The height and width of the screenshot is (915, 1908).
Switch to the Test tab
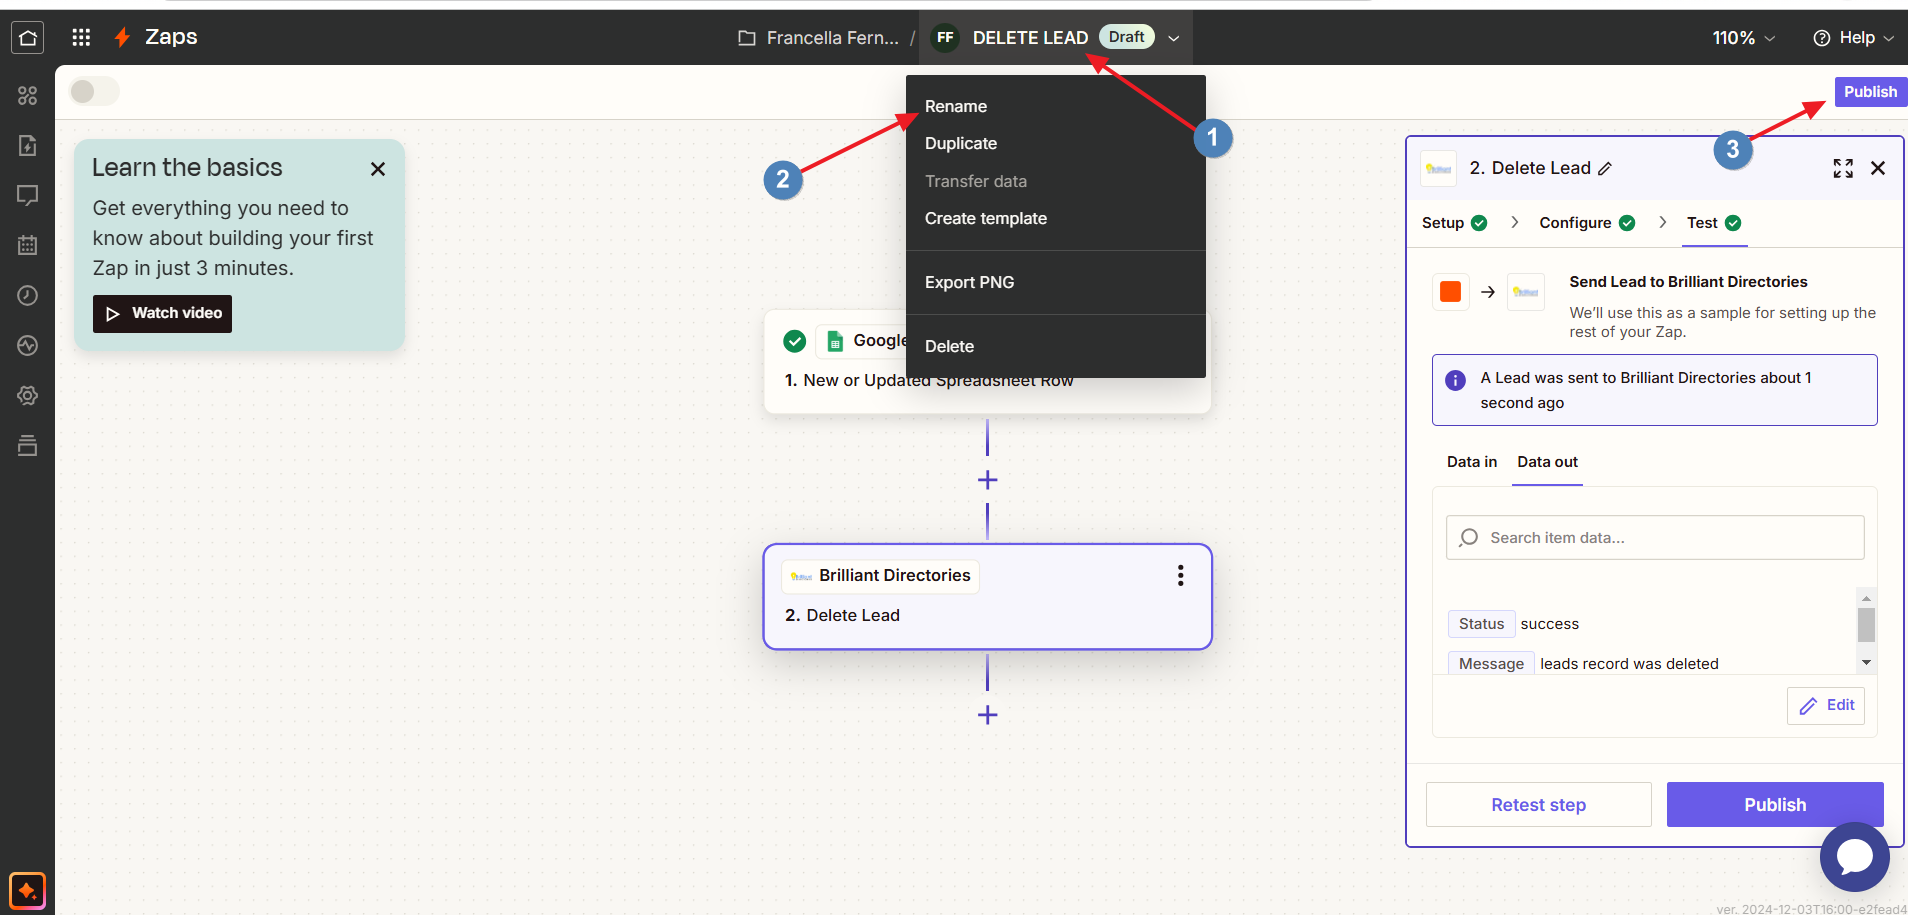1714,222
